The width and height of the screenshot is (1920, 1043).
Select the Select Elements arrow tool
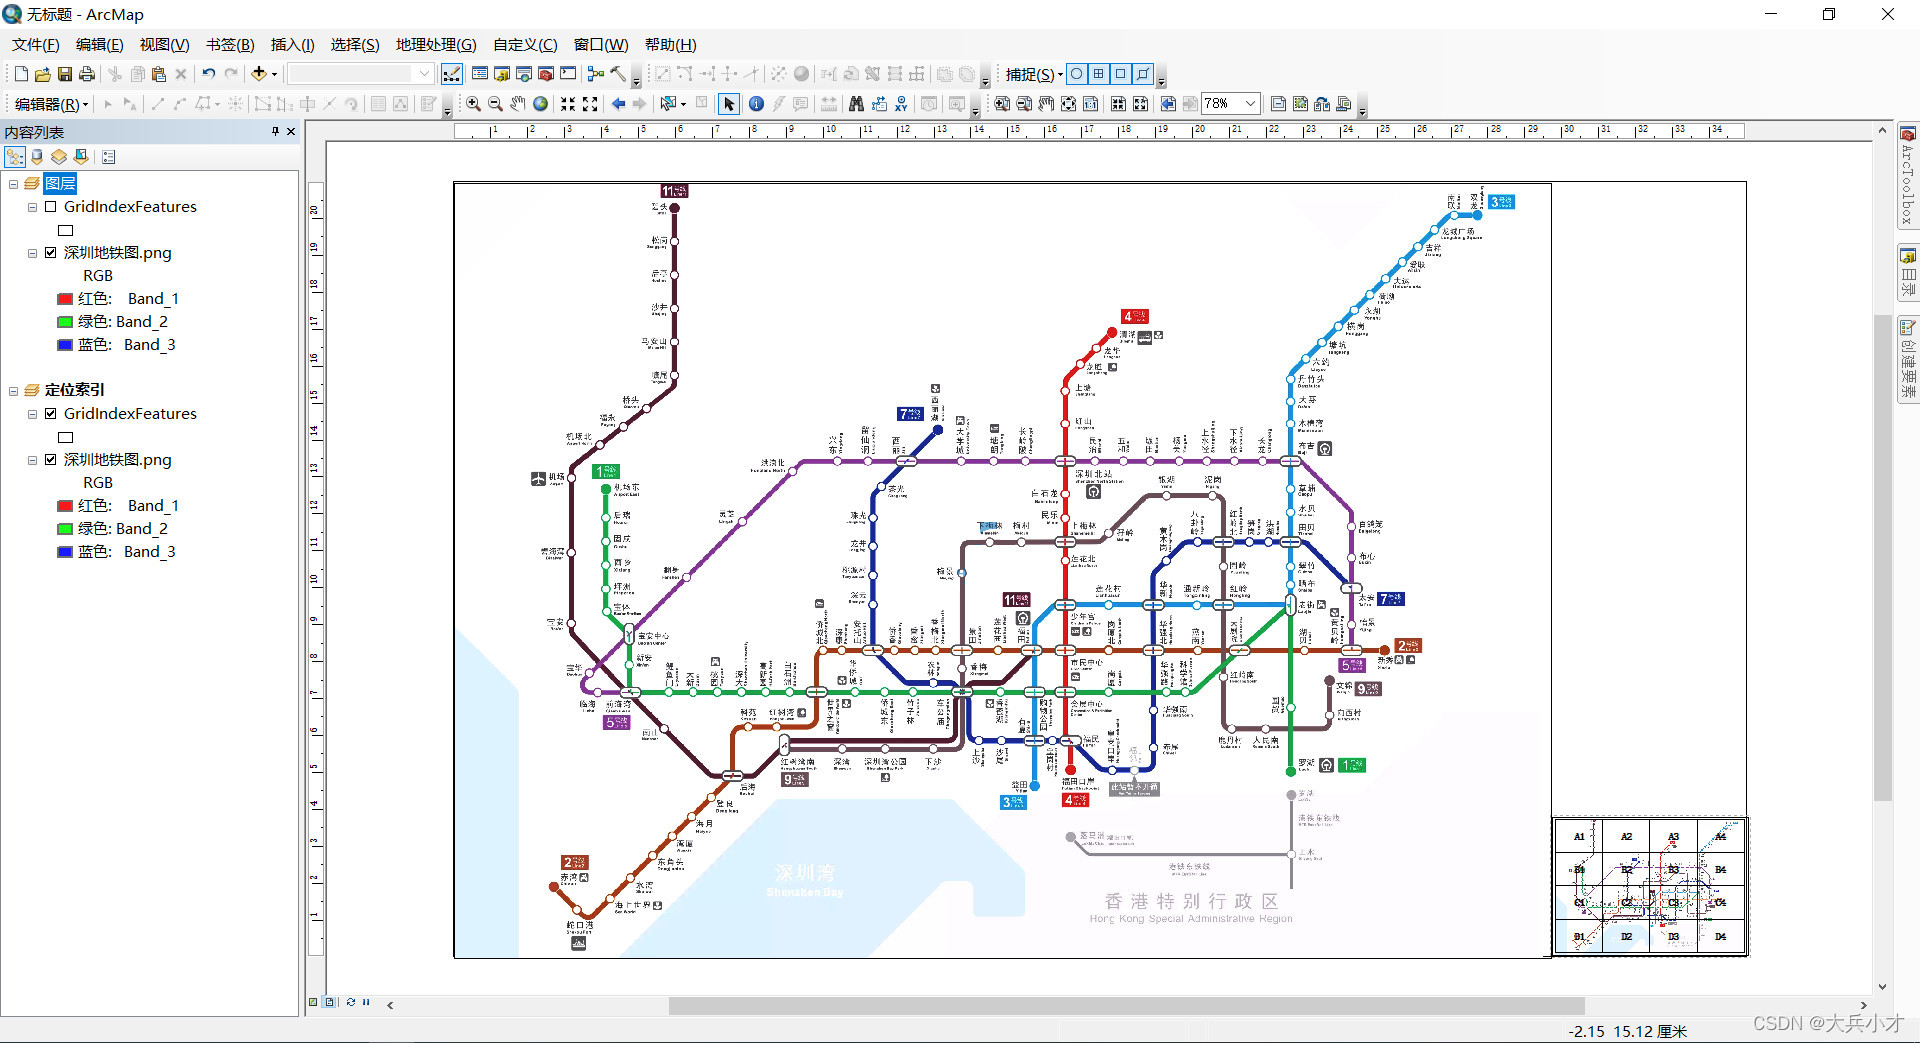[729, 104]
